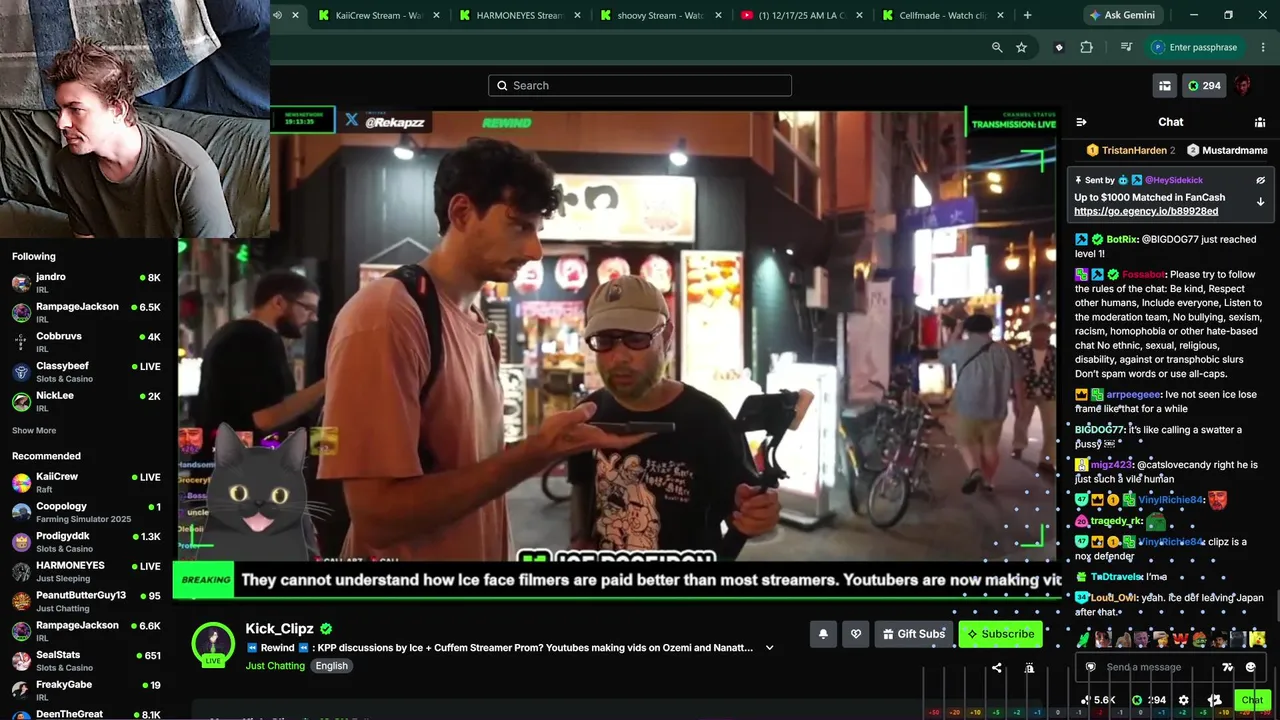
Task: Click the Mustardmama top gifter entry
Action: pos(1228,150)
